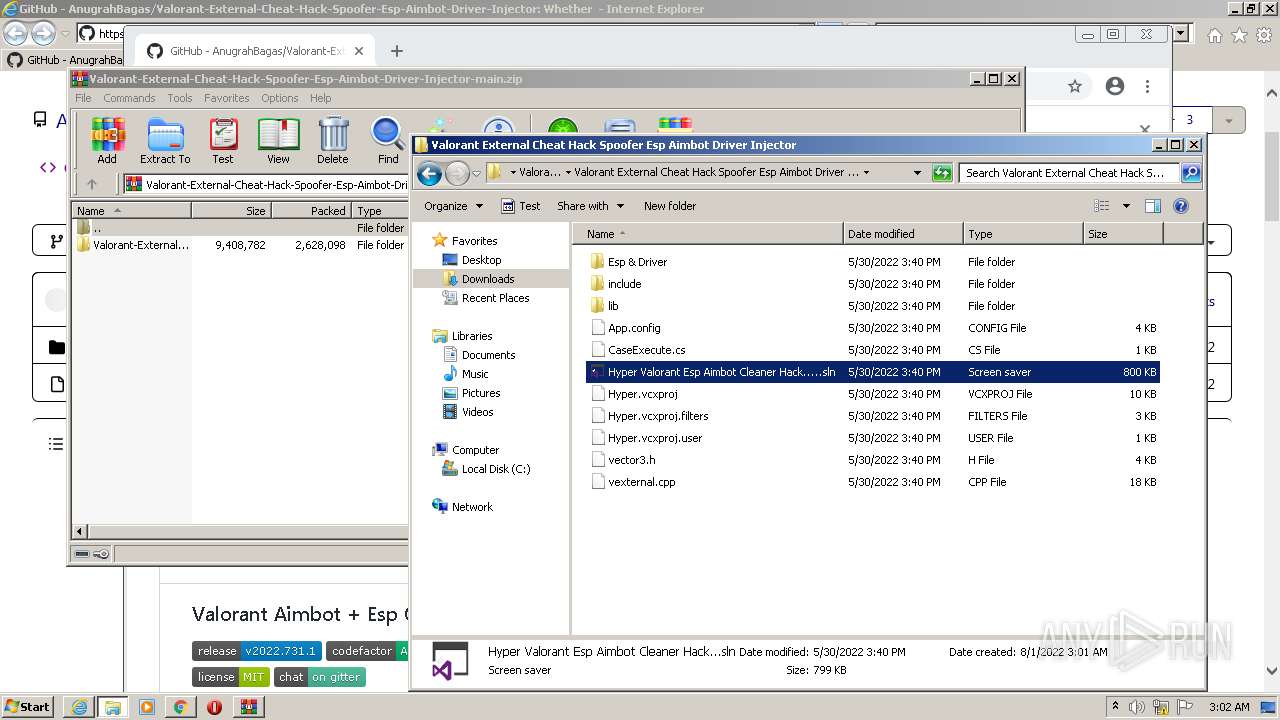Toggle the Explorer preview pane icon
Viewport: 1280px width, 720px height.
coord(1152,206)
